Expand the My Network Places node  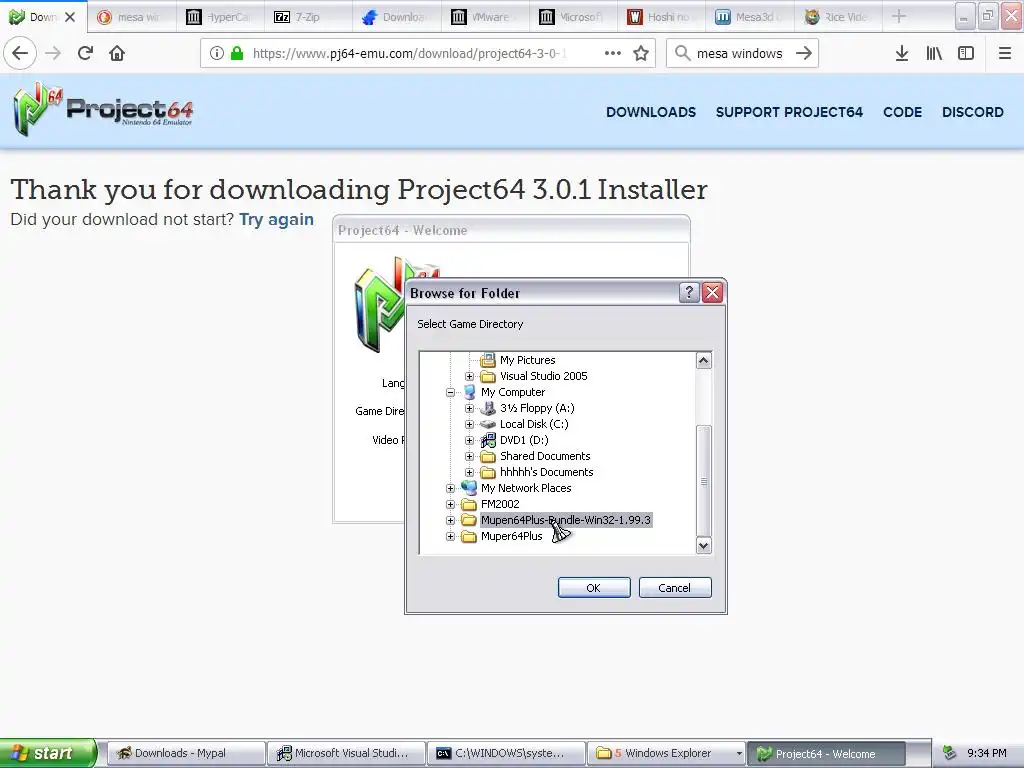[x=451, y=488]
